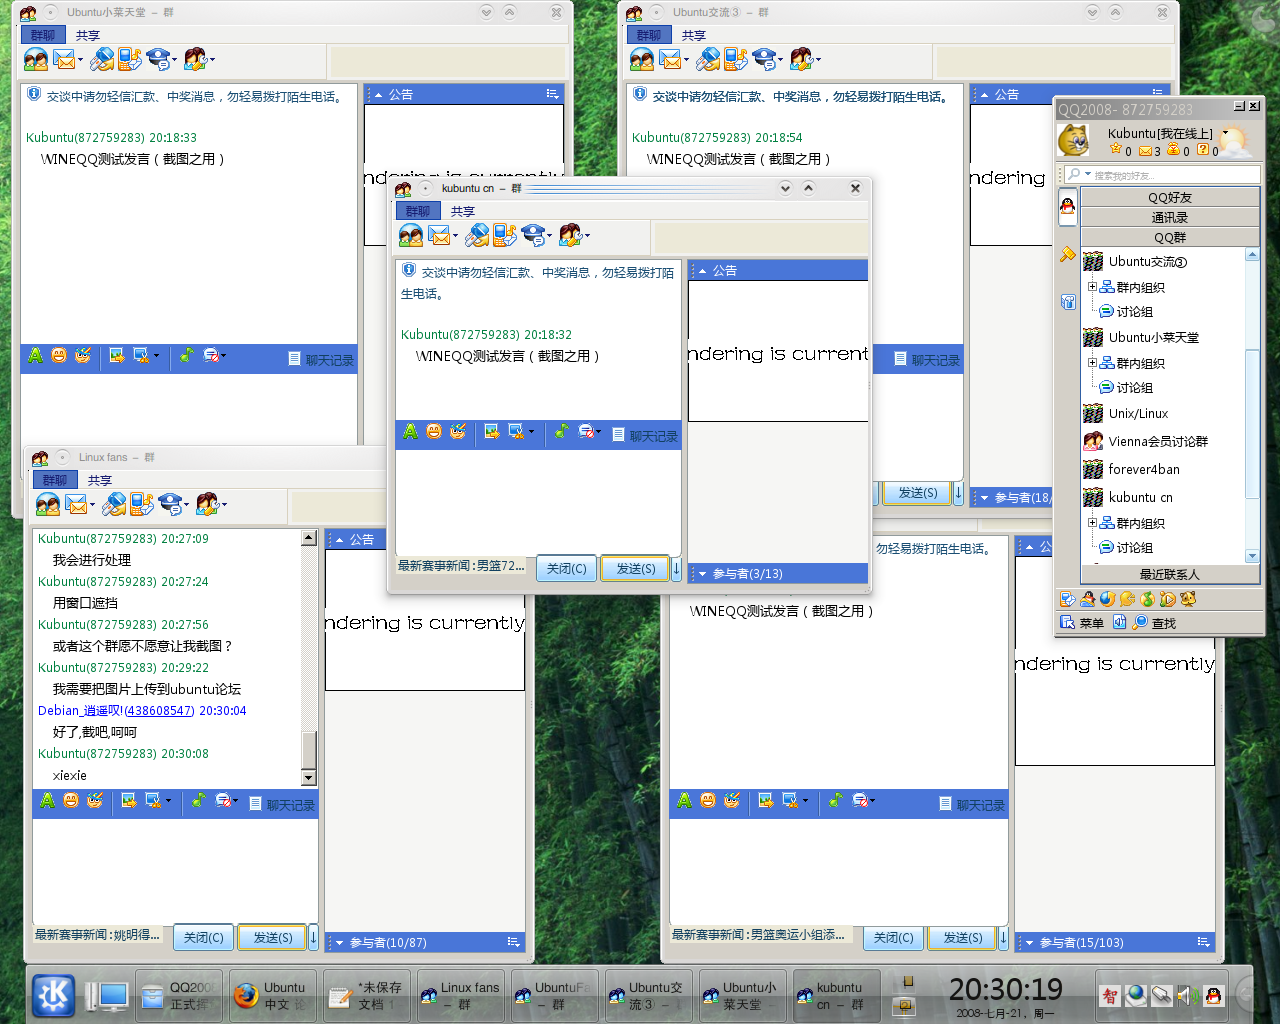
Task: Expand 参与者(10/87) in Linux fans window
Action: point(339,943)
